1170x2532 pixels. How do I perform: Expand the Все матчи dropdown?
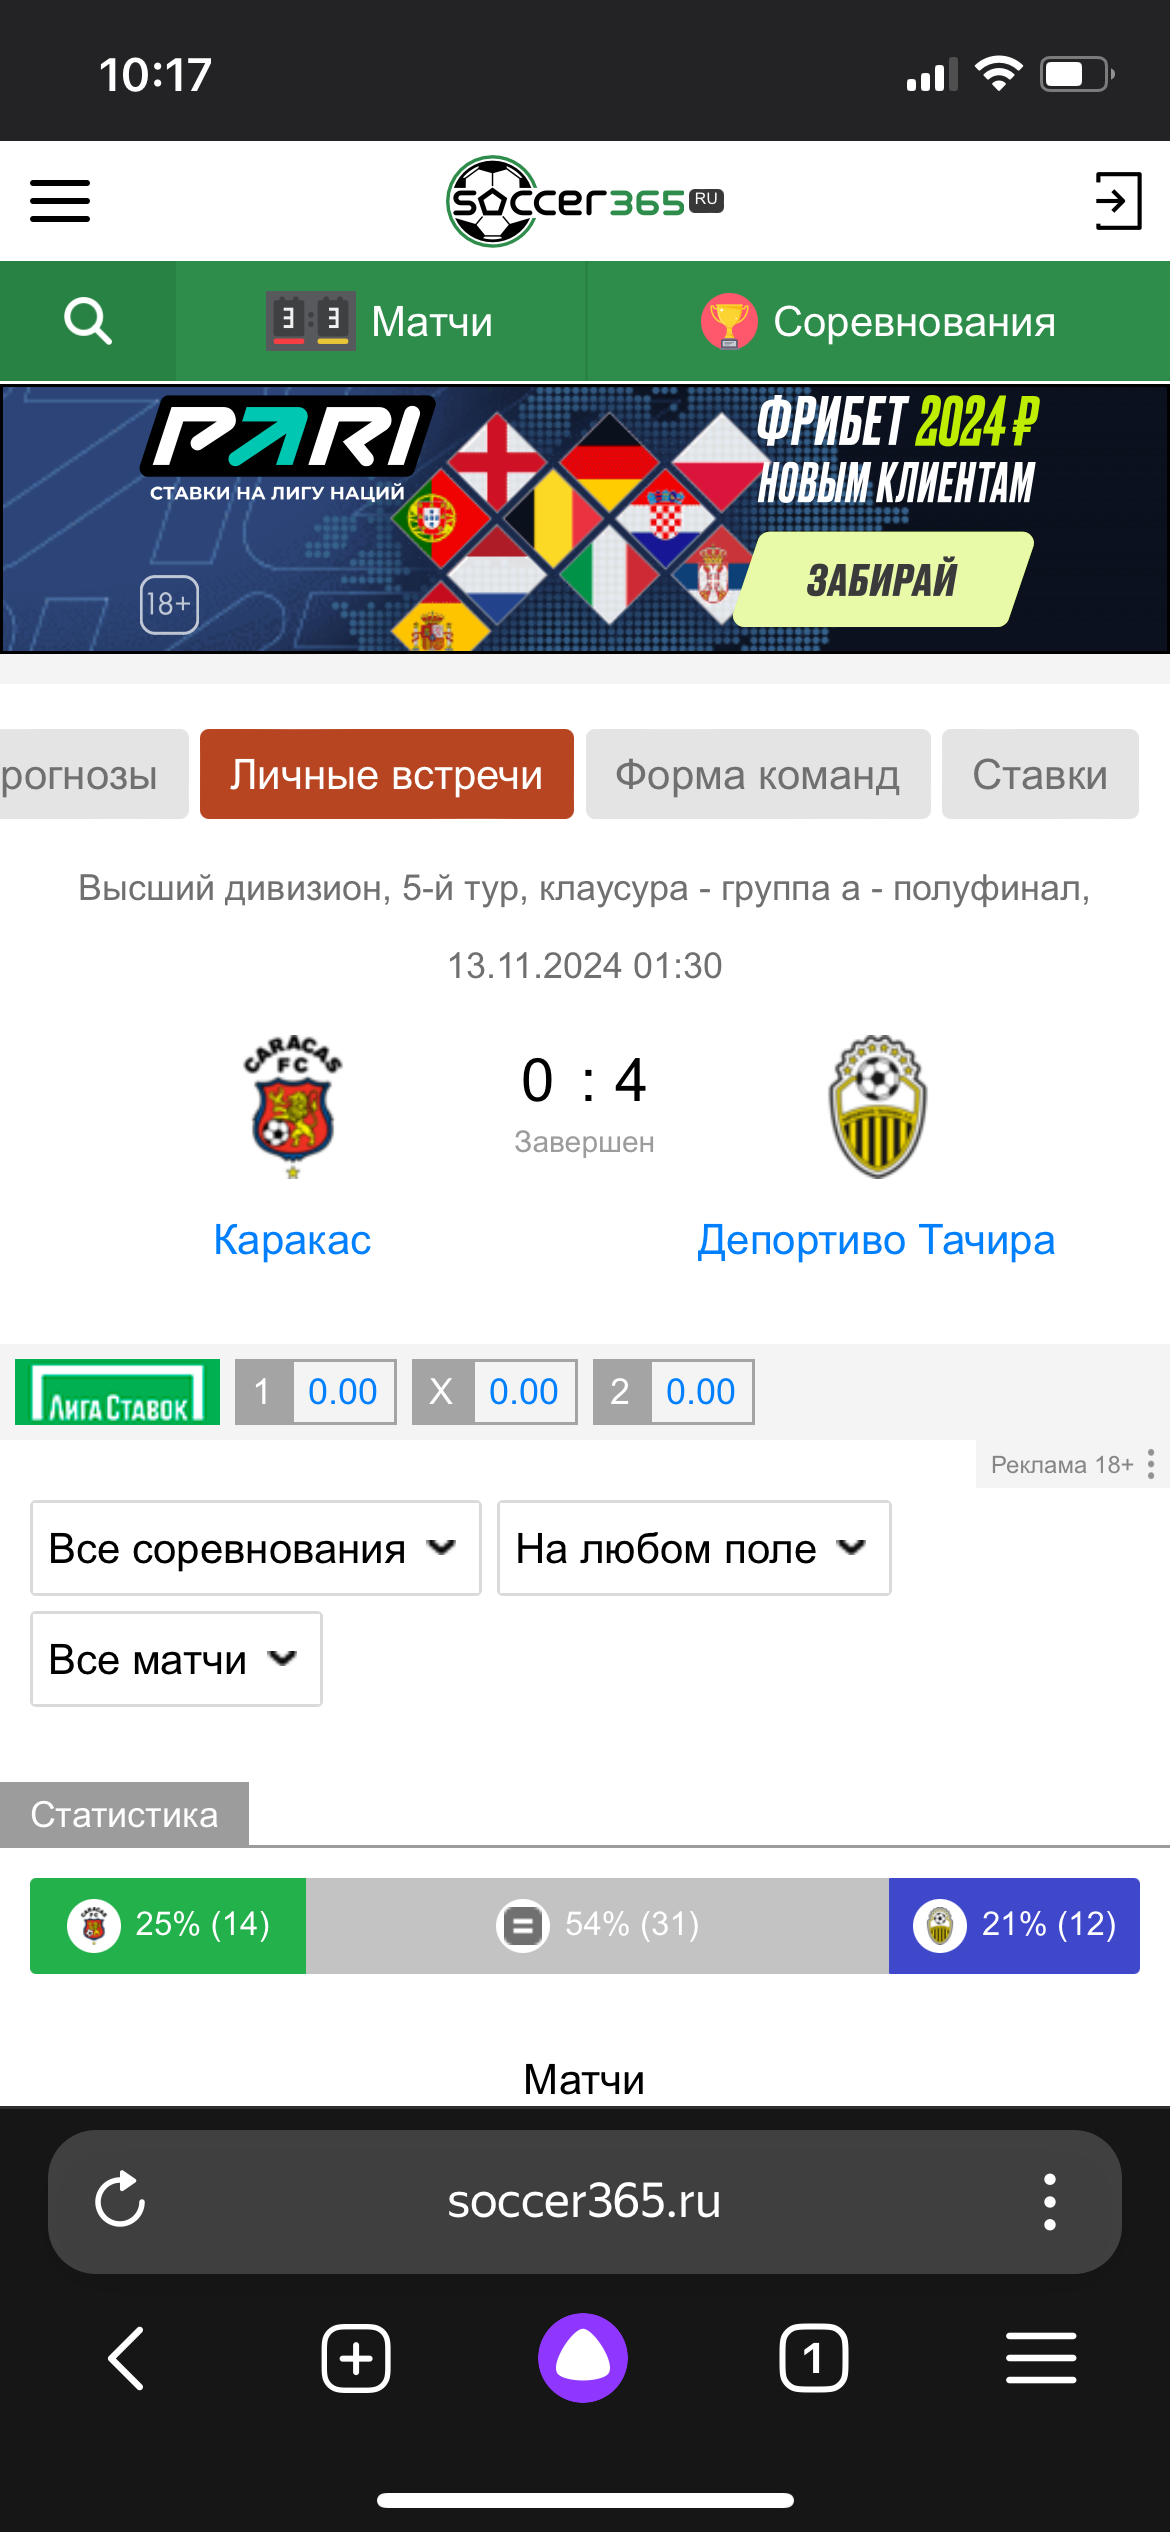(x=176, y=1659)
